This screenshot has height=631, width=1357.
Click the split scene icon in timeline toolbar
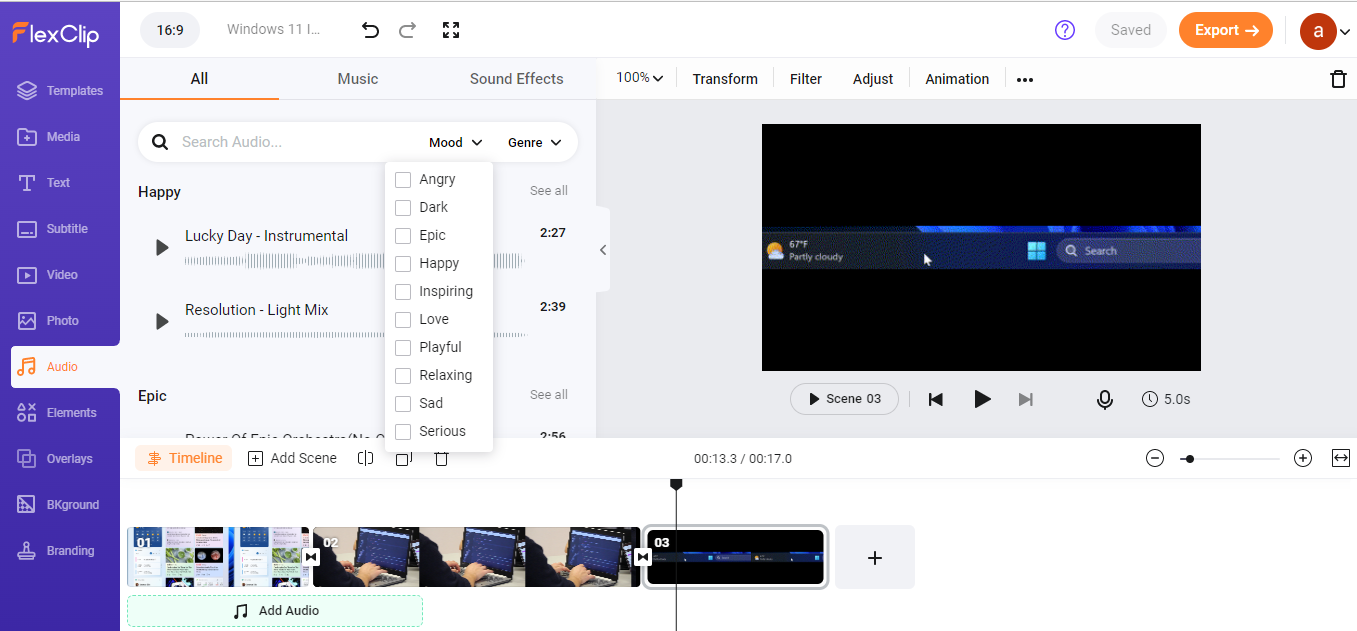366,458
